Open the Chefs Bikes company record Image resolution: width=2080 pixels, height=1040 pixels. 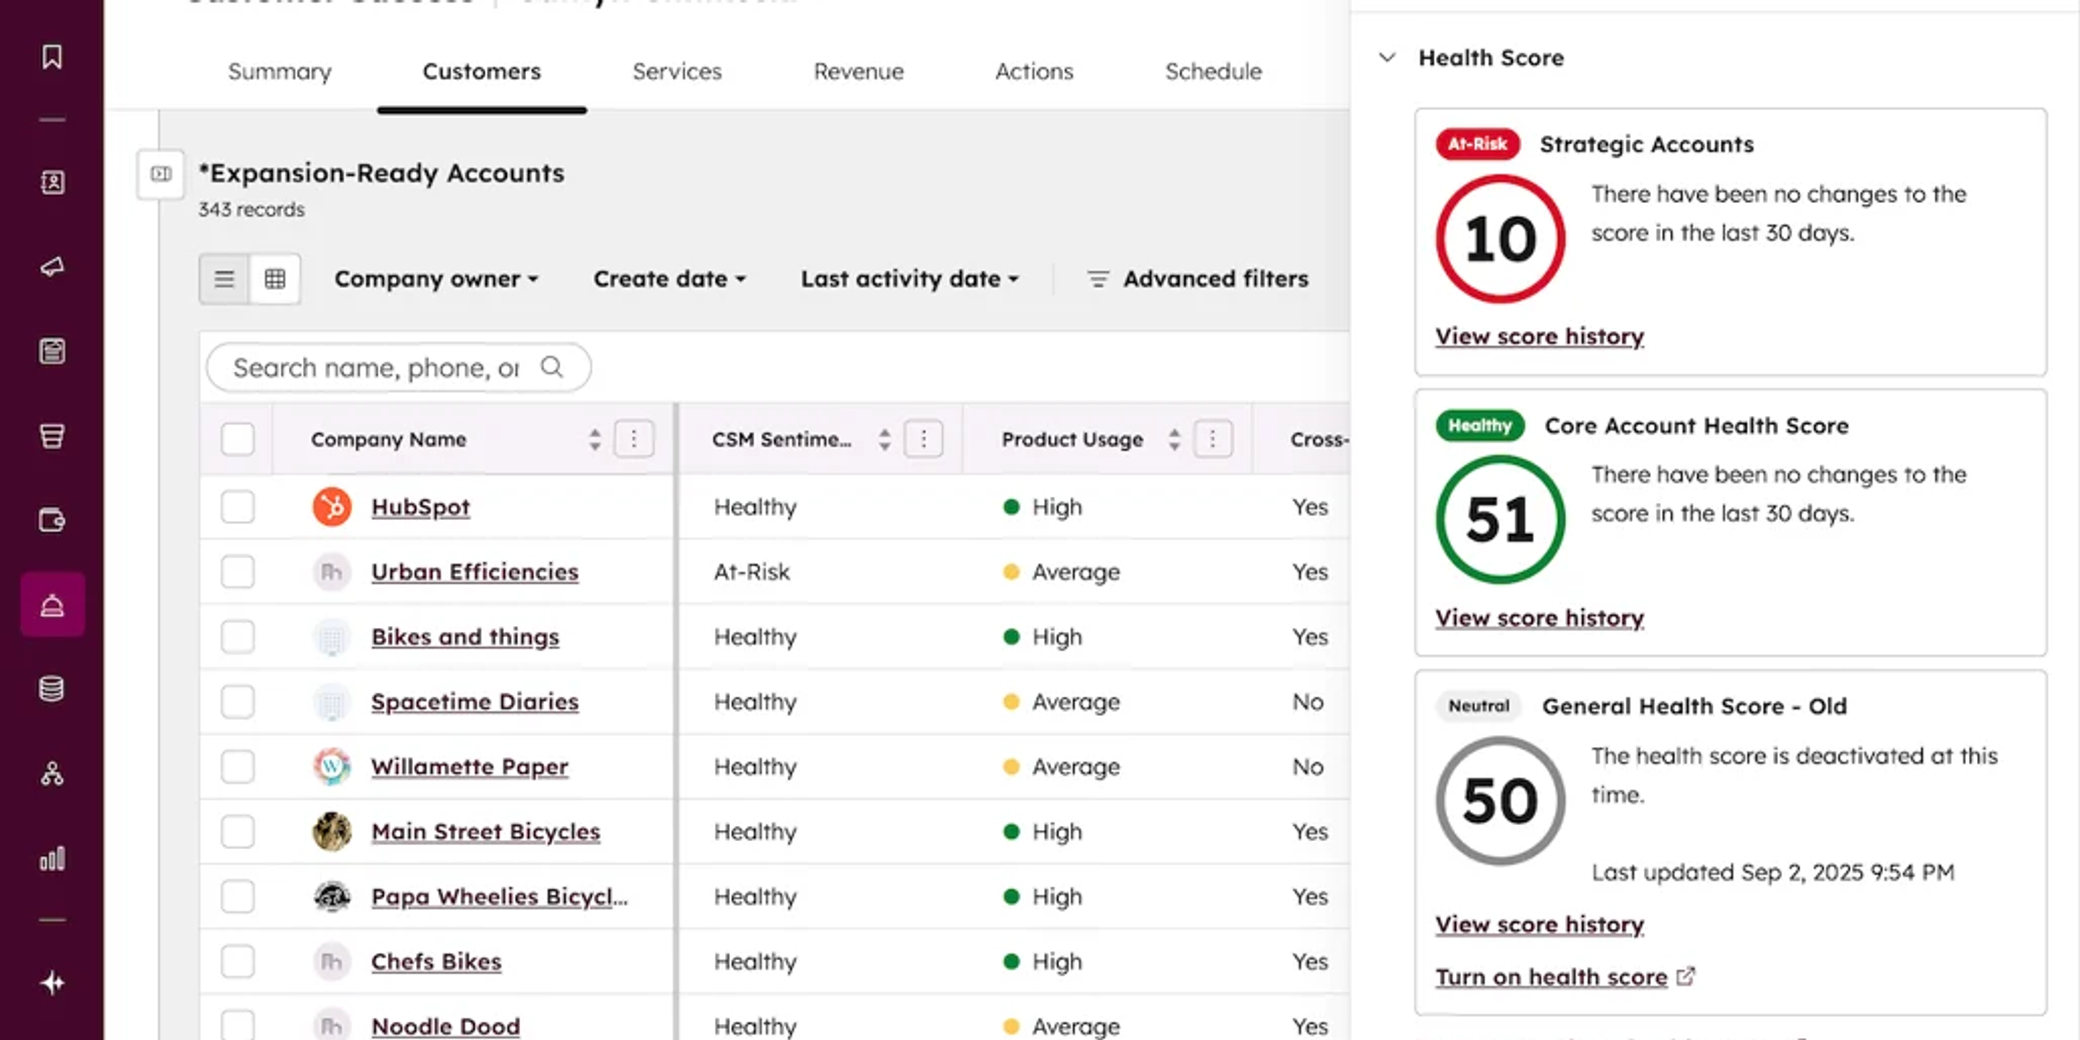pos(436,962)
